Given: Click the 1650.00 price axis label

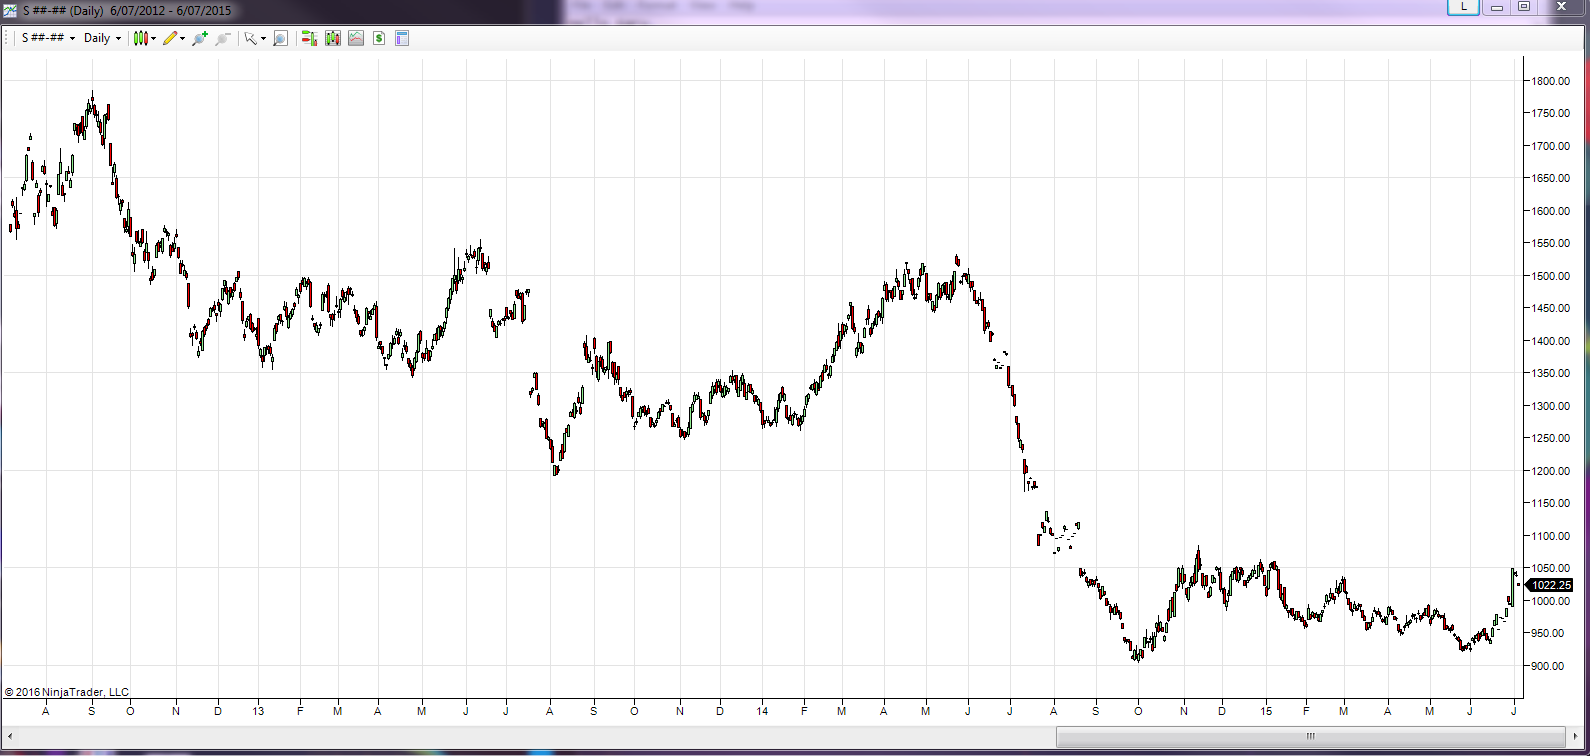Looking at the screenshot, I should pos(1550,178).
